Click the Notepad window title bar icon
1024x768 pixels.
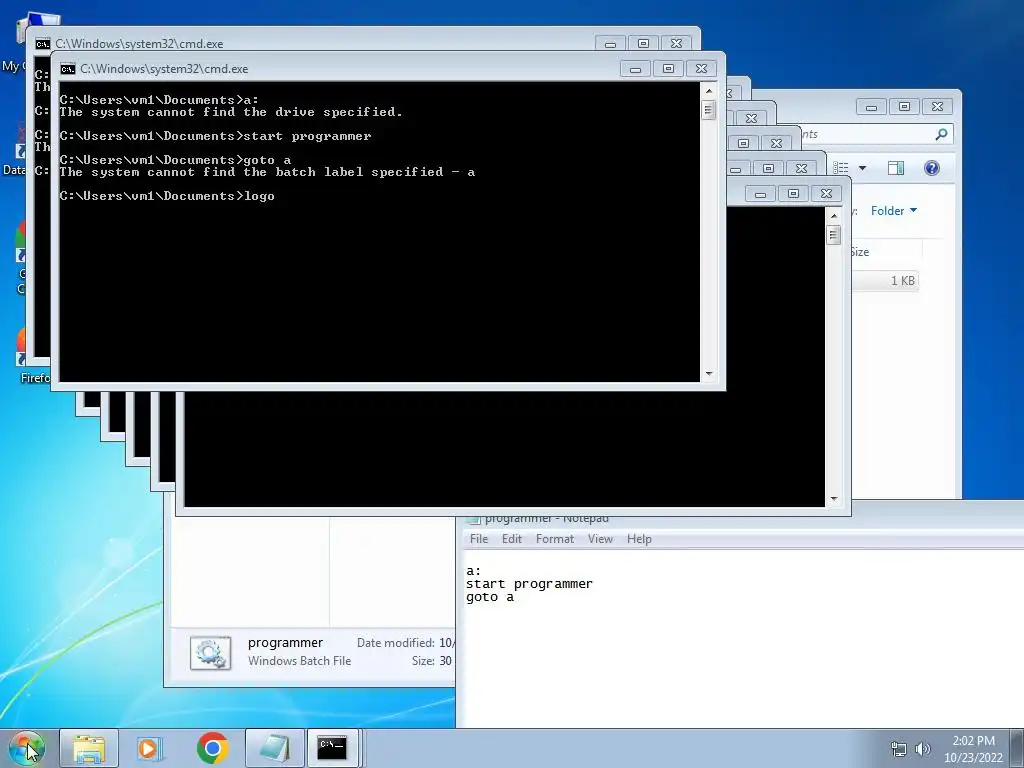[x=473, y=520]
